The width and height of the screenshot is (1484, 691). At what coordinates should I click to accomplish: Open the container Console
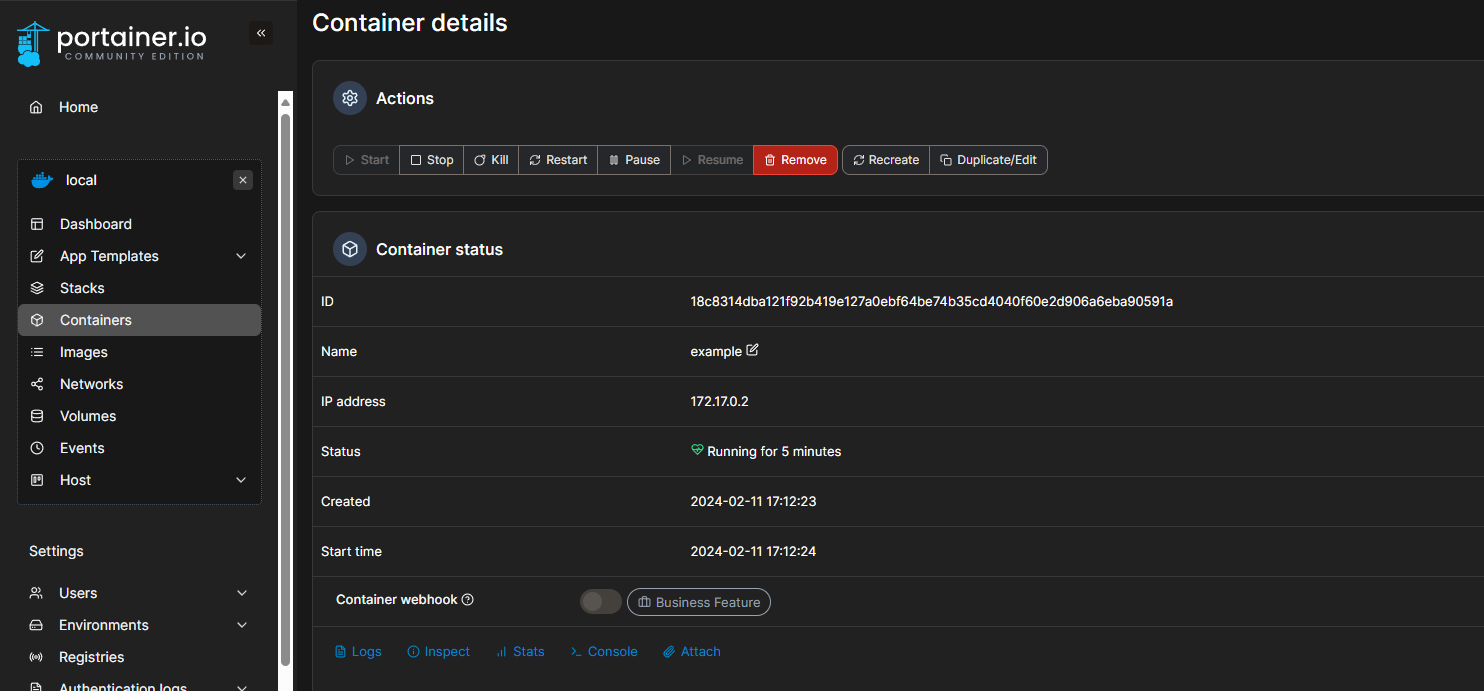[604, 651]
